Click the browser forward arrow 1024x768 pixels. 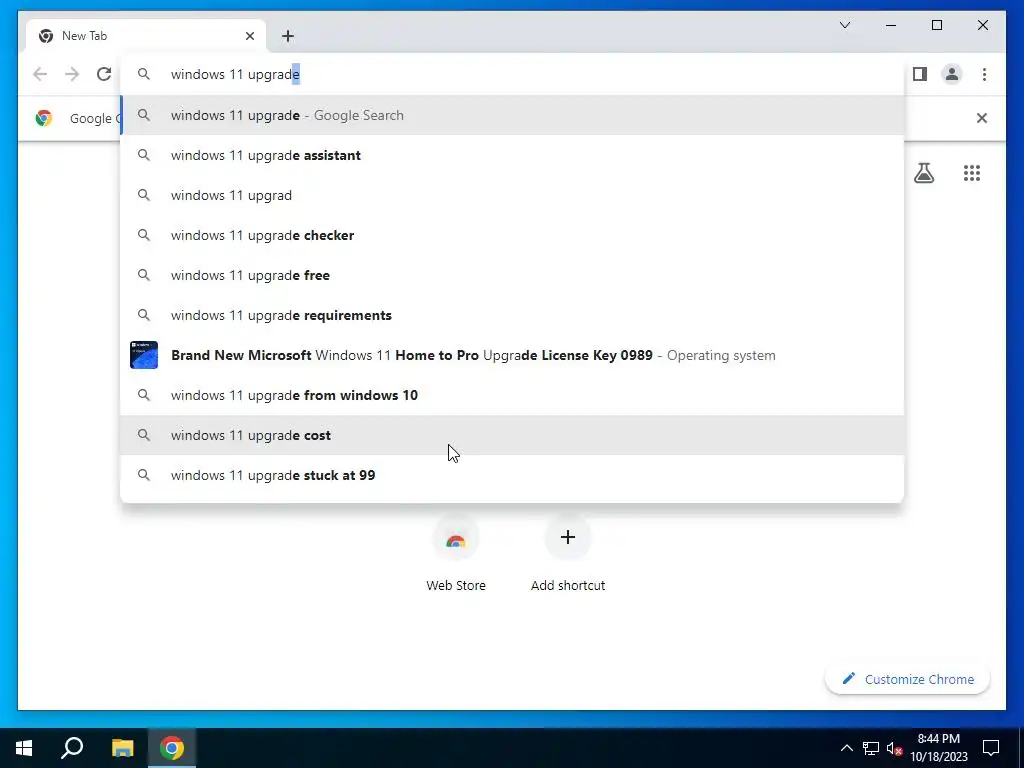[72, 74]
